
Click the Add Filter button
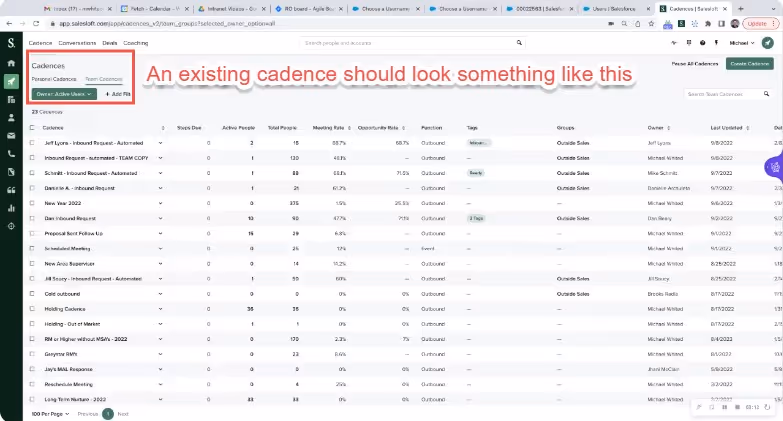pyautogui.click(x=118, y=94)
